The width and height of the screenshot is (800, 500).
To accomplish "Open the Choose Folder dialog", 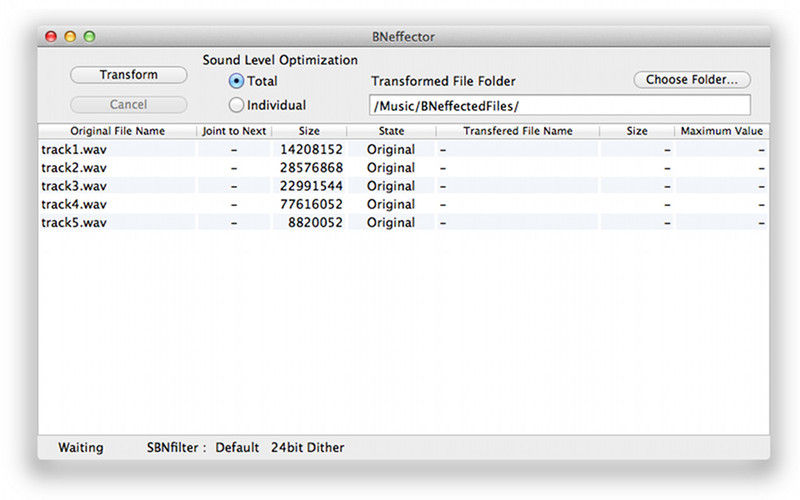I will coord(692,80).
